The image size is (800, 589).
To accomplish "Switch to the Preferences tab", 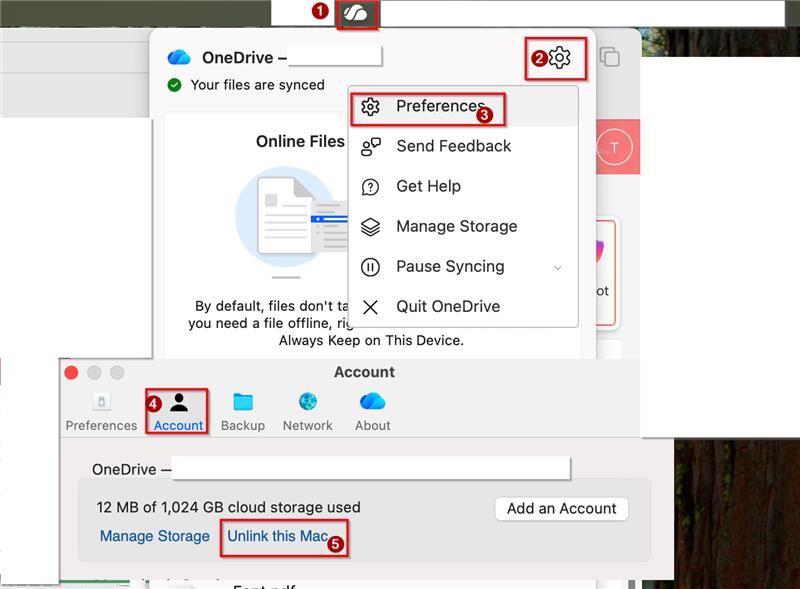I will click(x=101, y=411).
